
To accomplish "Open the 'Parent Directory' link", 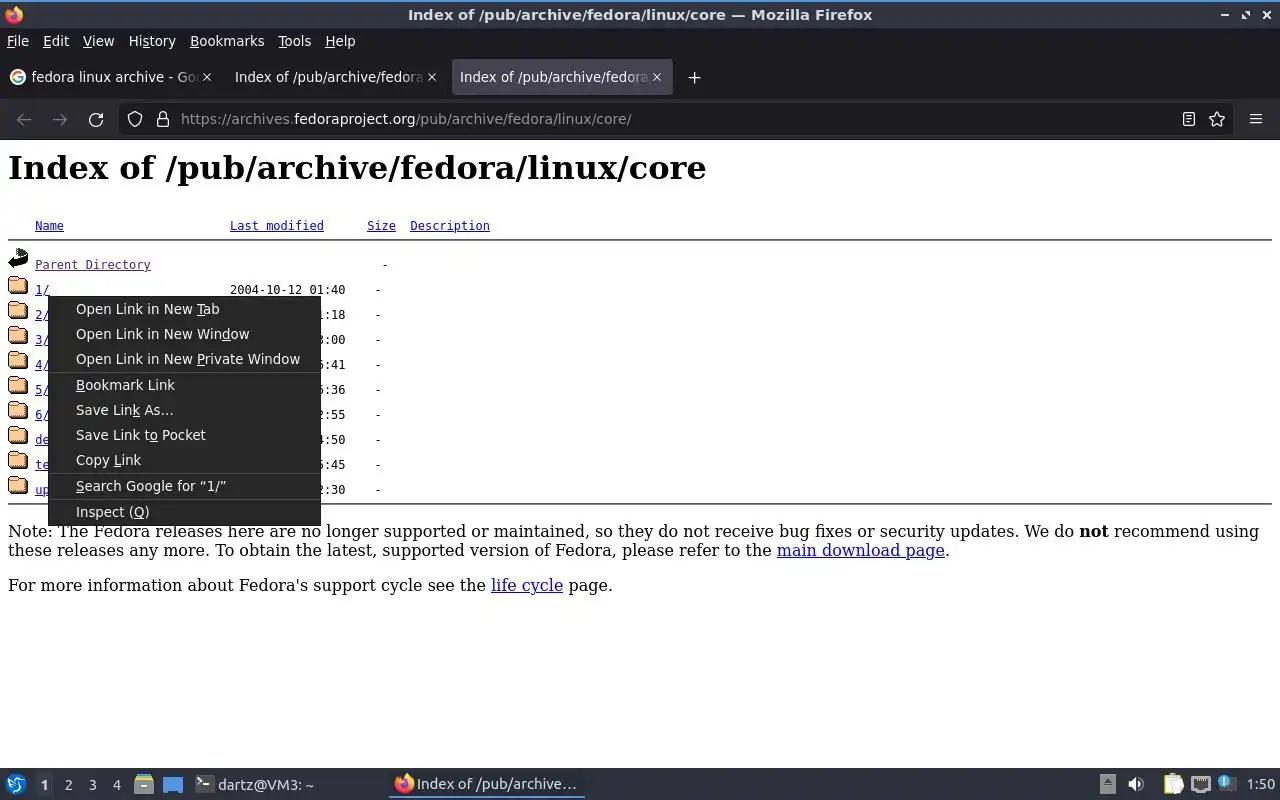I will tap(93, 265).
